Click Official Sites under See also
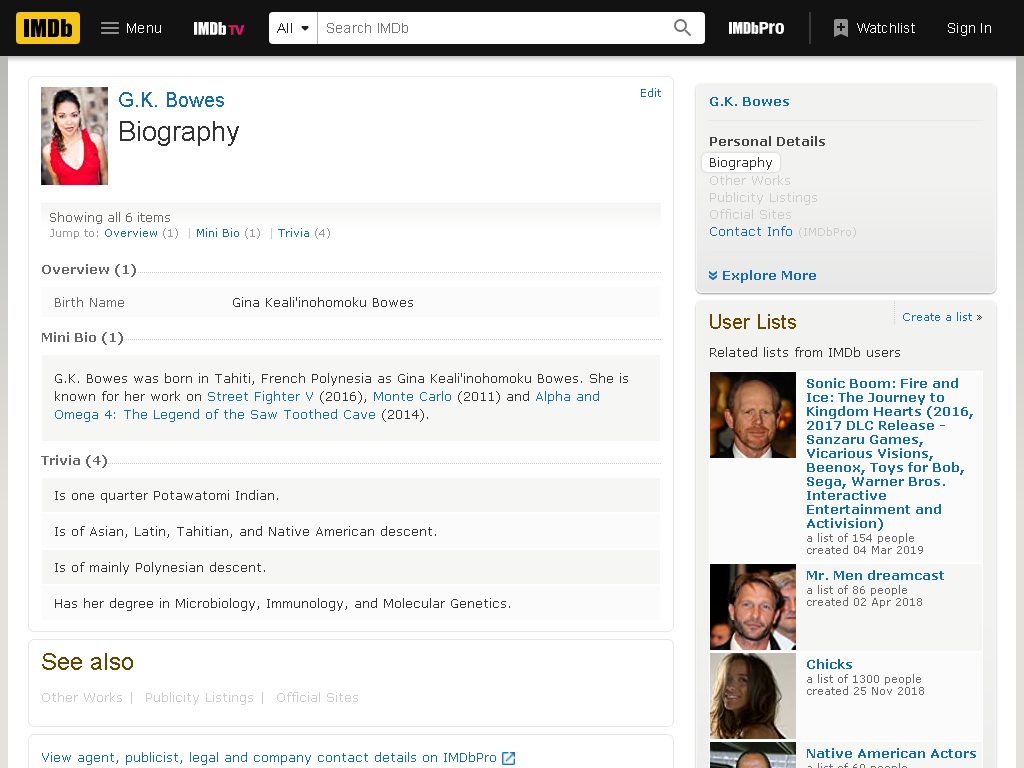Screen dimensions: 1024x768 [317, 697]
